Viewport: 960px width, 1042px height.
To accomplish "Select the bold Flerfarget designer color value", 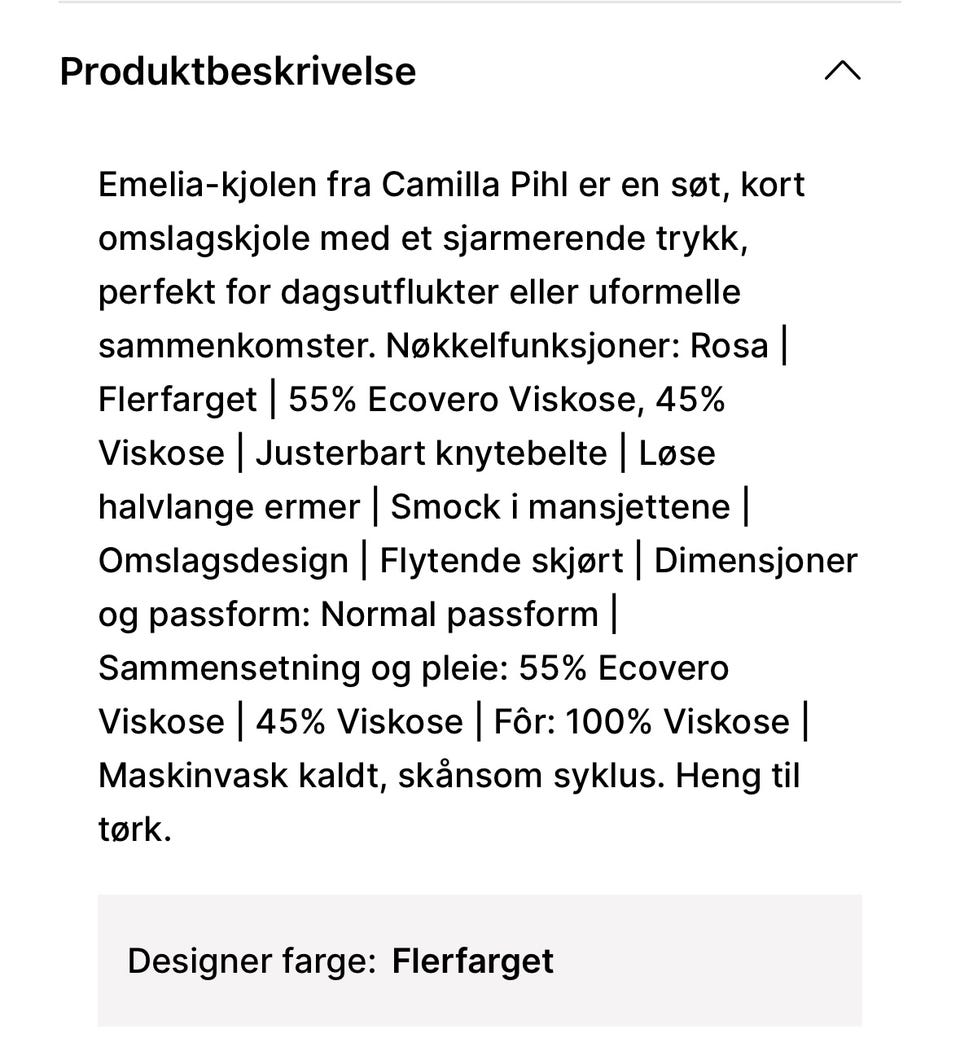I will [472, 961].
